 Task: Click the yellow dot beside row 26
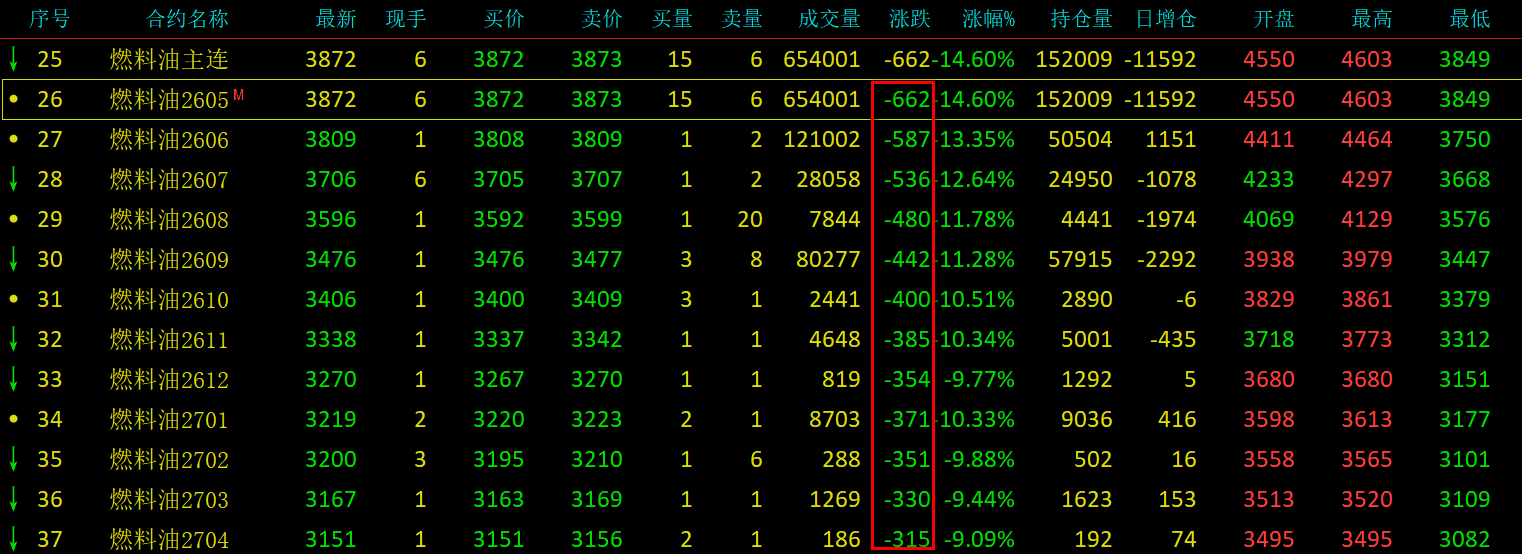(13, 100)
